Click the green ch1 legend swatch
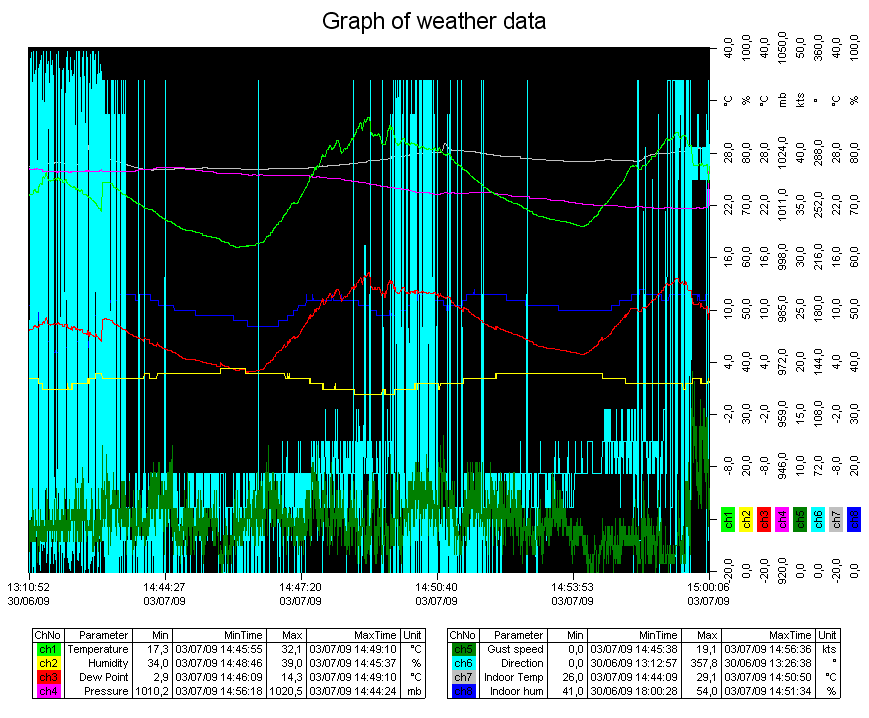This screenshot has height=718, width=869. pos(727,519)
